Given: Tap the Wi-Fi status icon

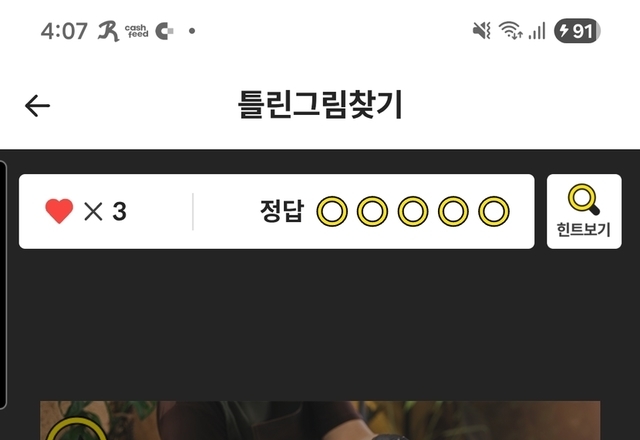Looking at the screenshot, I should click(510, 31).
